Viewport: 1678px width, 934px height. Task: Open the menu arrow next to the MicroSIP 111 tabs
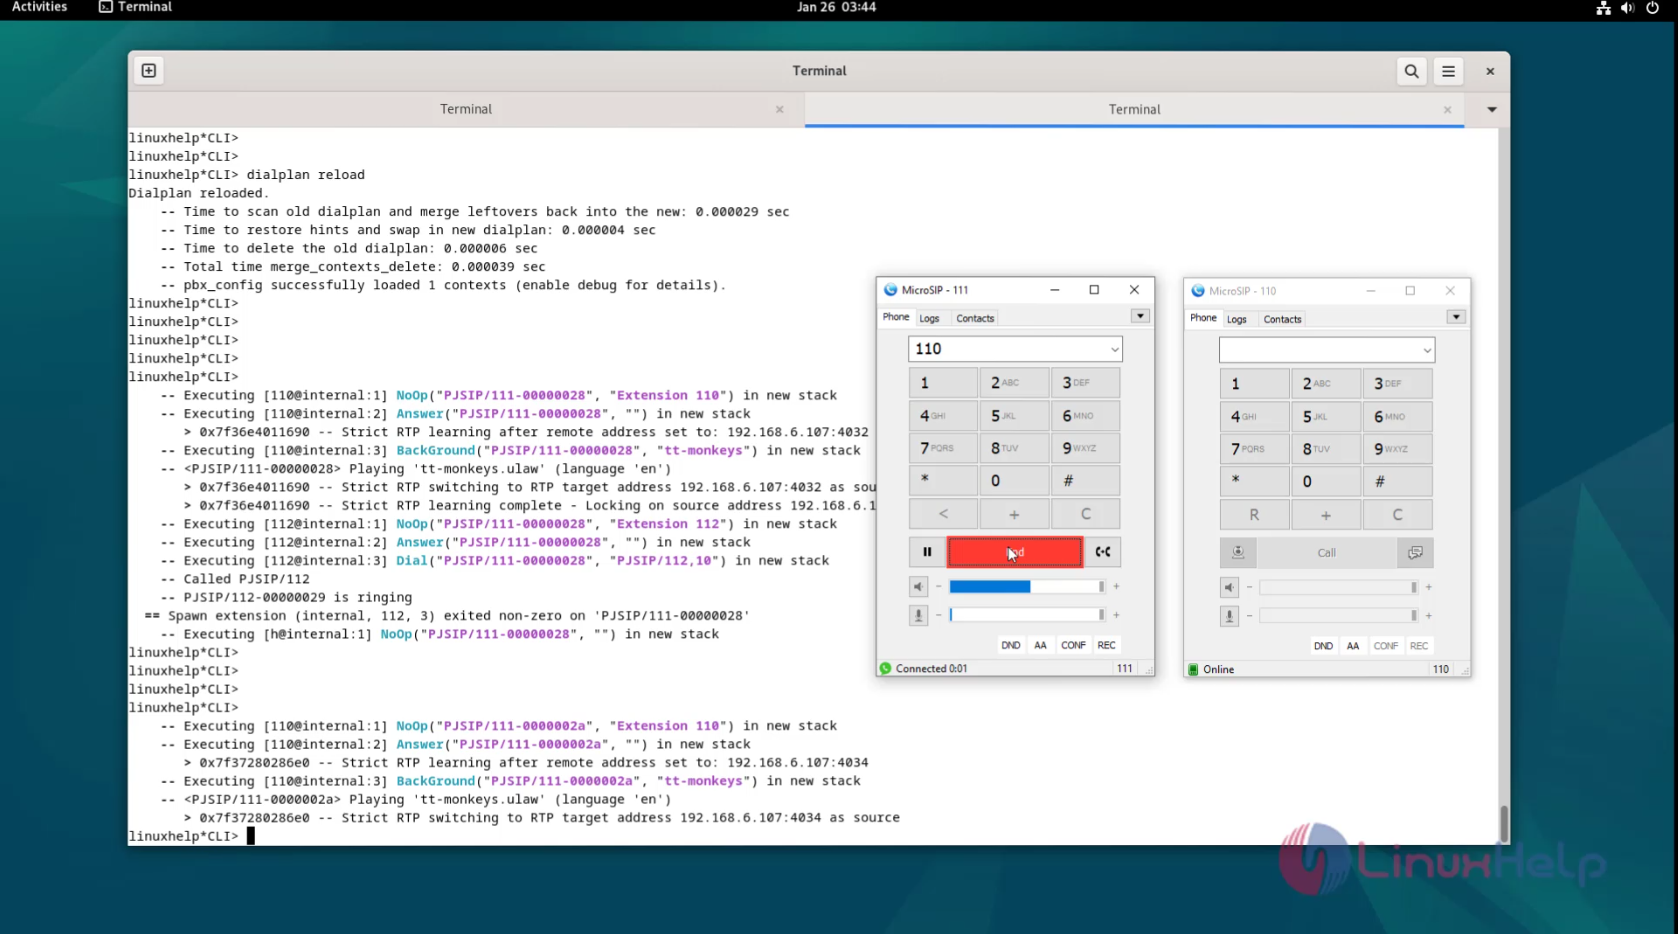coord(1140,317)
